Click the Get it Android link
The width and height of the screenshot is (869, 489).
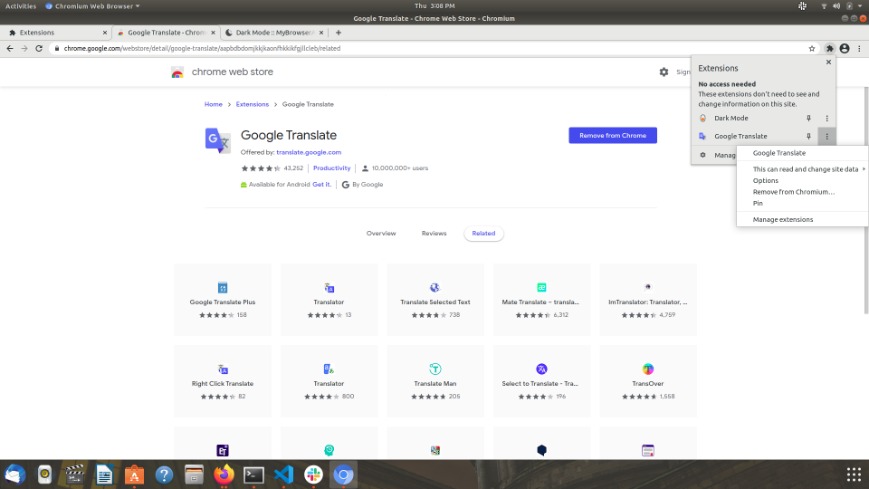[321, 185]
